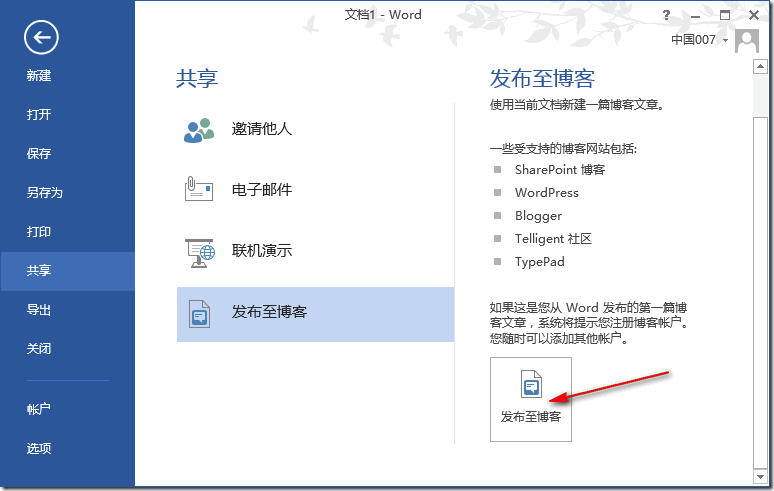Select the 邀请他人 share option
Screen dimensions: 774x491
(x=315, y=129)
